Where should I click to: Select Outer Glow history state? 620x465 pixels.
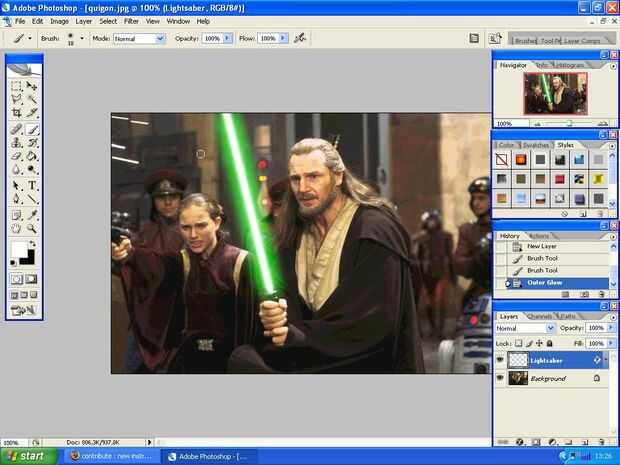pyautogui.click(x=556, y=283)
